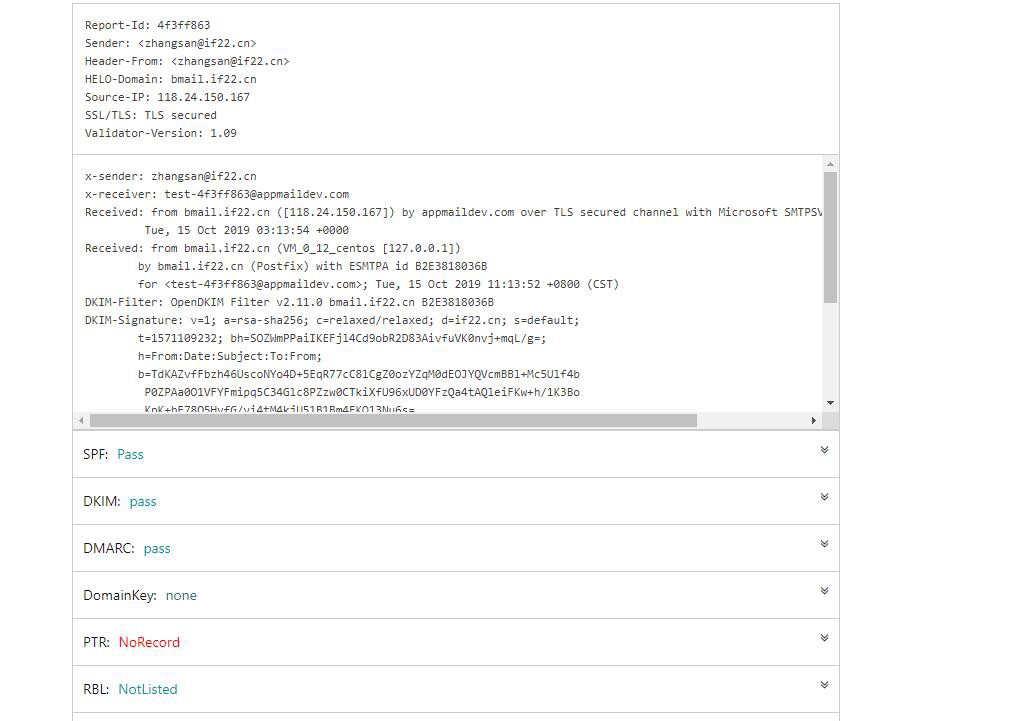Viewport: 1012px width, 721px height.
Task: Click the horizontal scroll-left arrow
Action: tap(81, 421)
